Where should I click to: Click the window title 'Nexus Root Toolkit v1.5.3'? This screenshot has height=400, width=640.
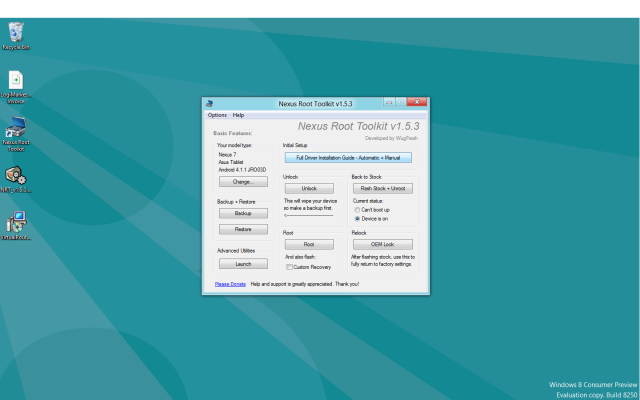pyautogui.click(x=316, y=104)
